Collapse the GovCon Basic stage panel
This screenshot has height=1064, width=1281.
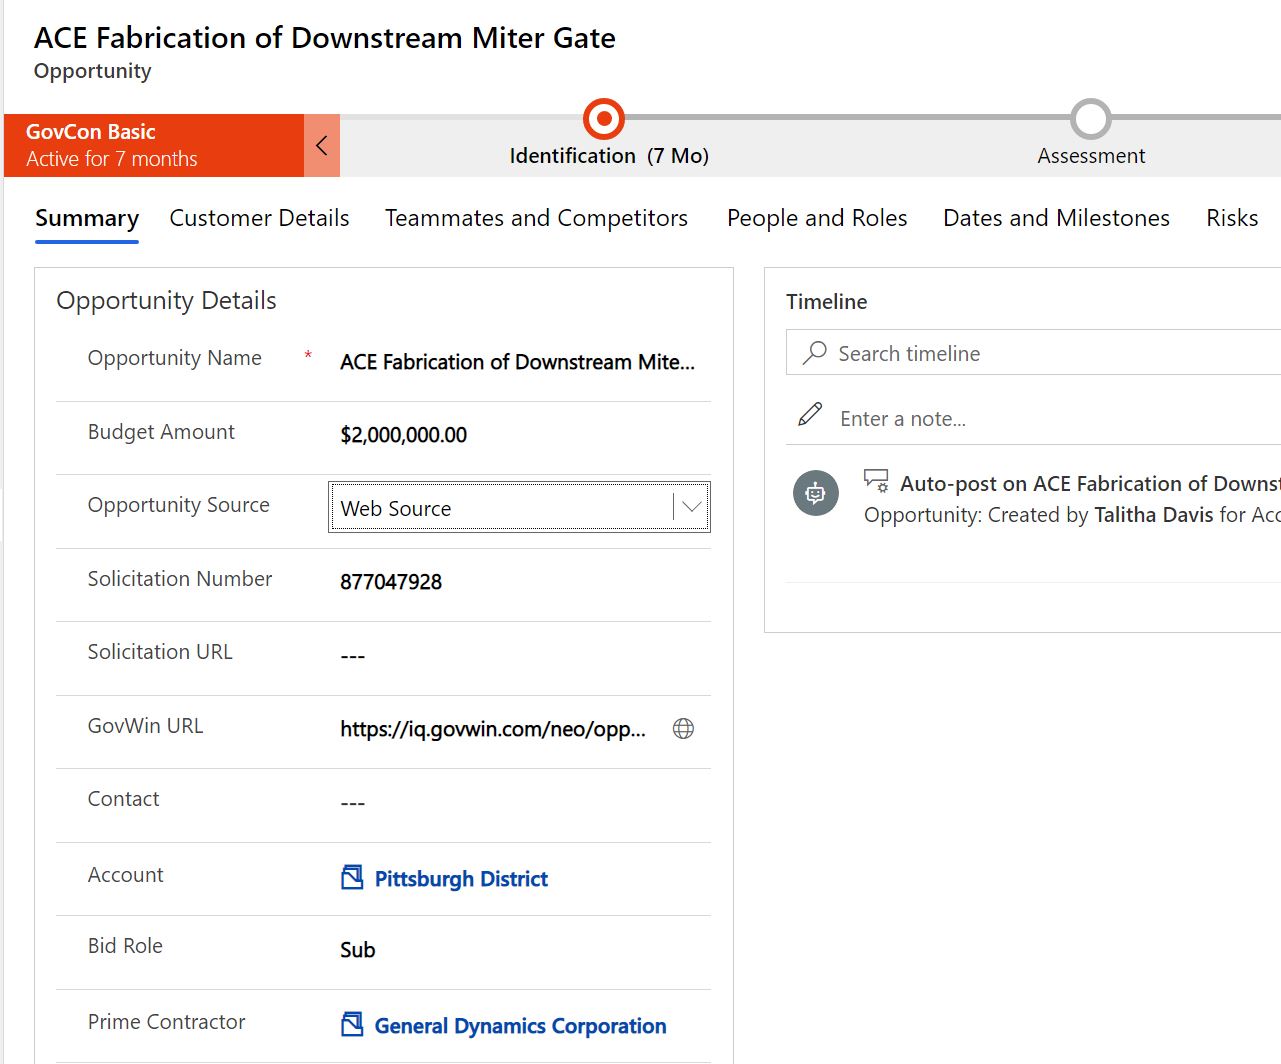[x=321, y=144]
